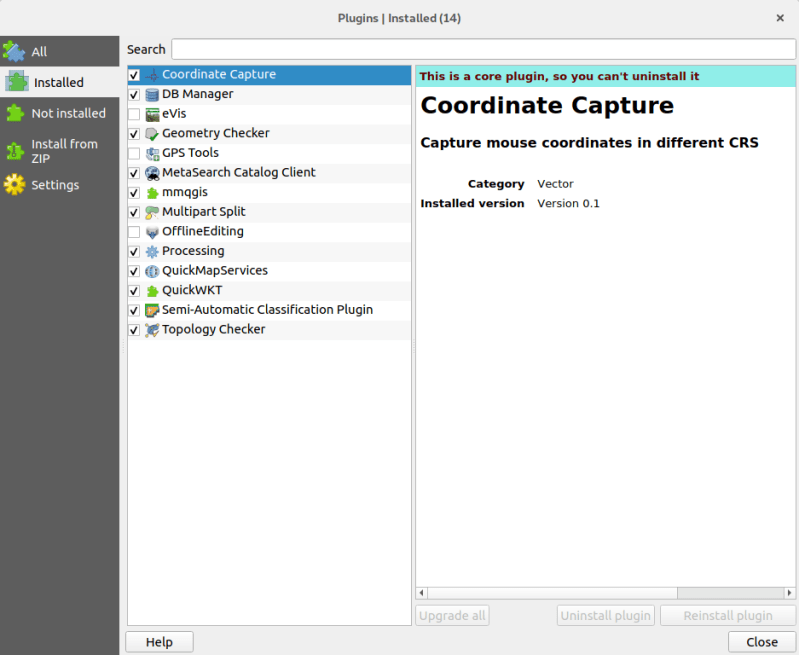Screen dimensions: 799x655
Task: Toggle the MetaSearch Catalog Client checkbox
Action: 134,173
